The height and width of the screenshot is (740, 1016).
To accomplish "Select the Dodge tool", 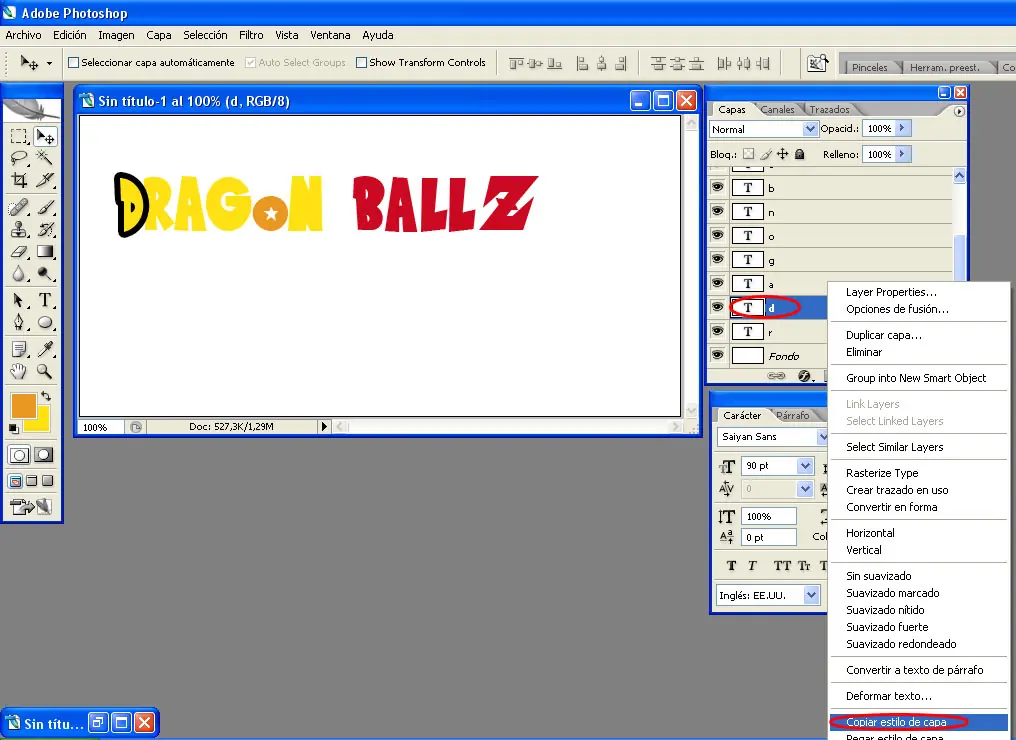I will click(45, 273).
